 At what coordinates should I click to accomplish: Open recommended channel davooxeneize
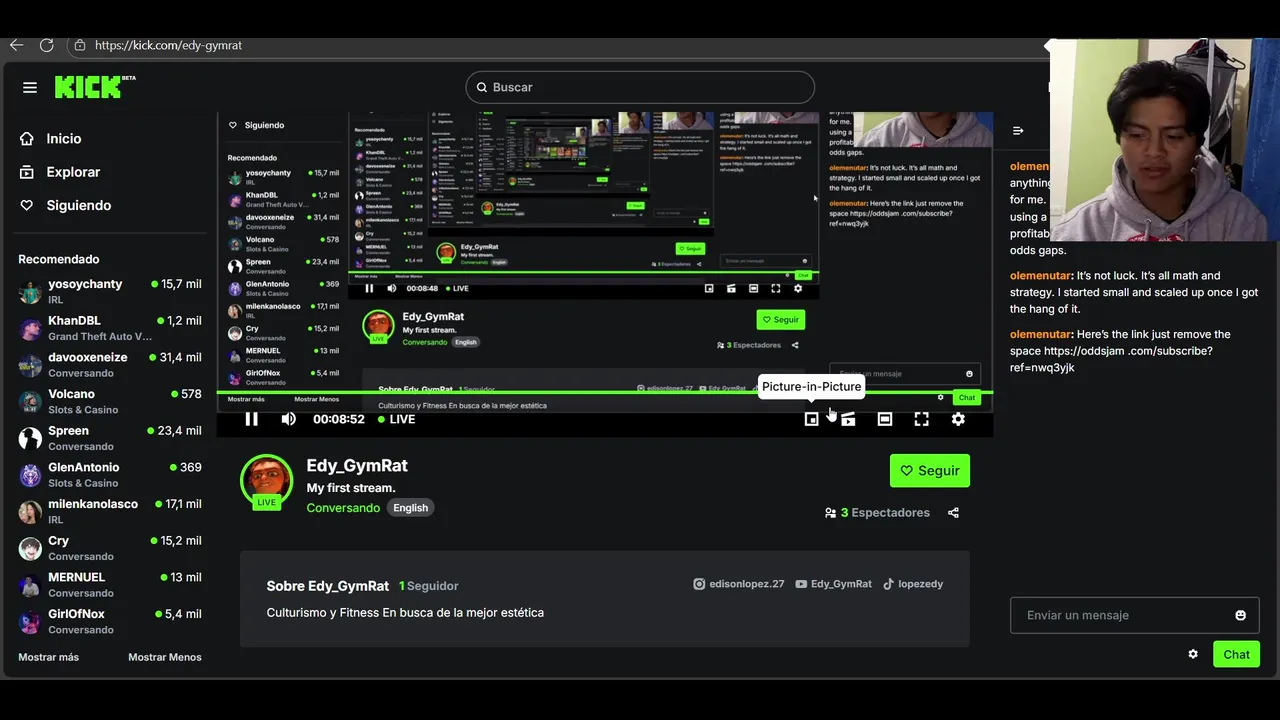point(110,365)
